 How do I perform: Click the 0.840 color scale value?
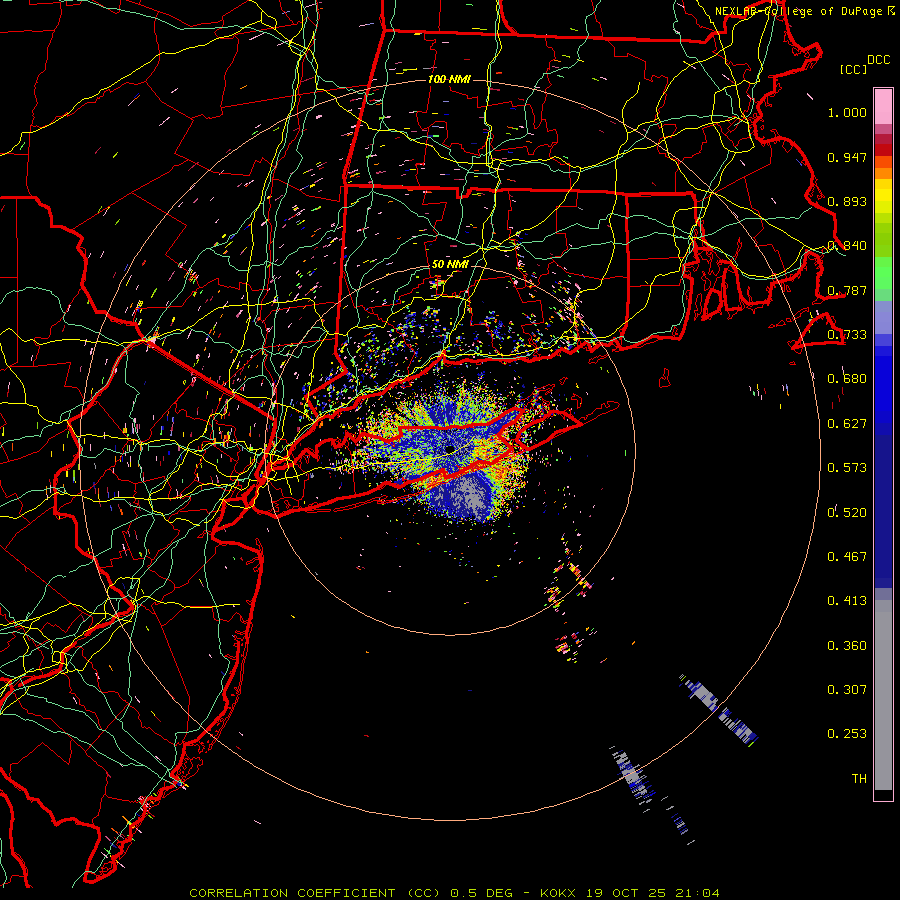pos(847,246)
